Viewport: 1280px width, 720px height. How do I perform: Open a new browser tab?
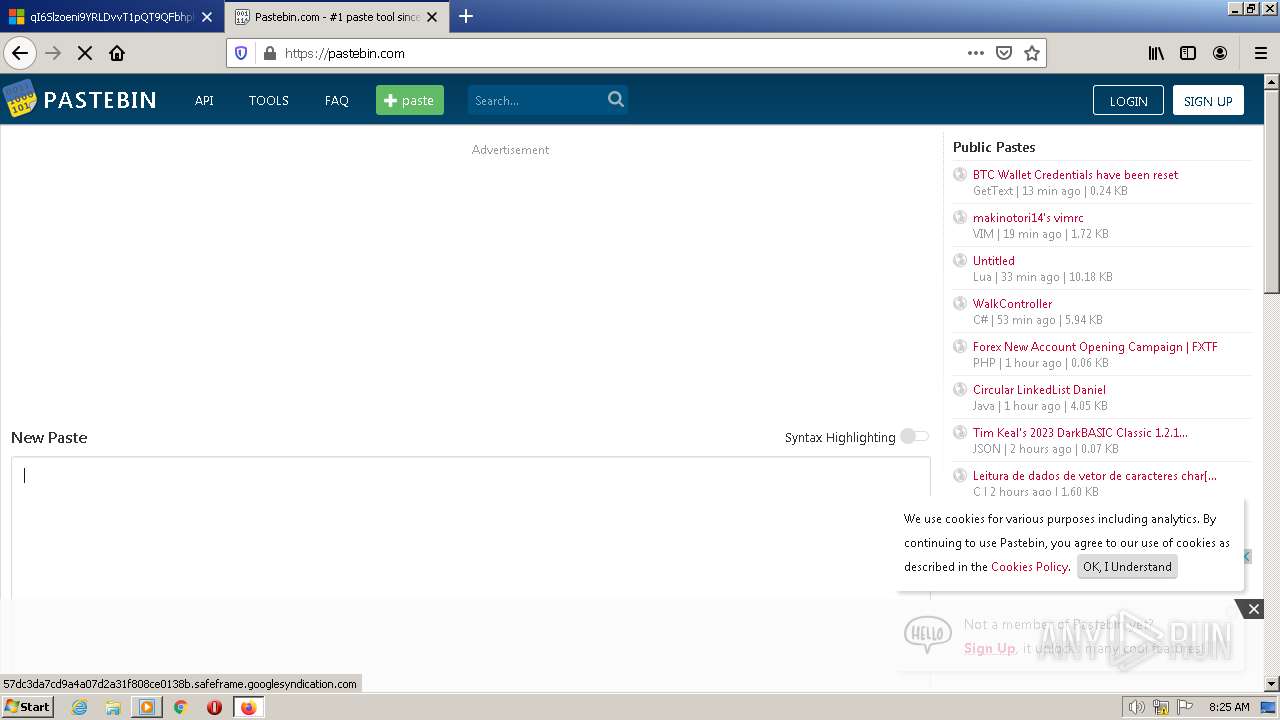coord(466,17)
